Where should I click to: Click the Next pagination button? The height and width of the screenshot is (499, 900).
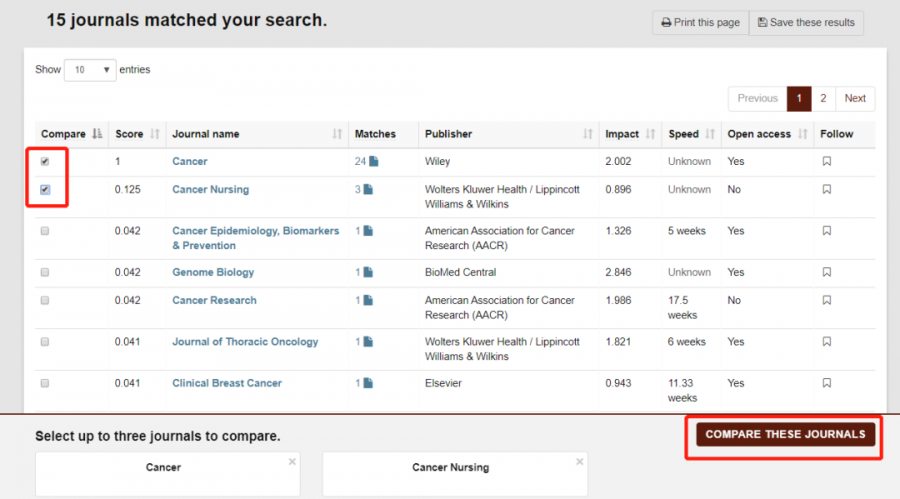[x=855, y=98]
